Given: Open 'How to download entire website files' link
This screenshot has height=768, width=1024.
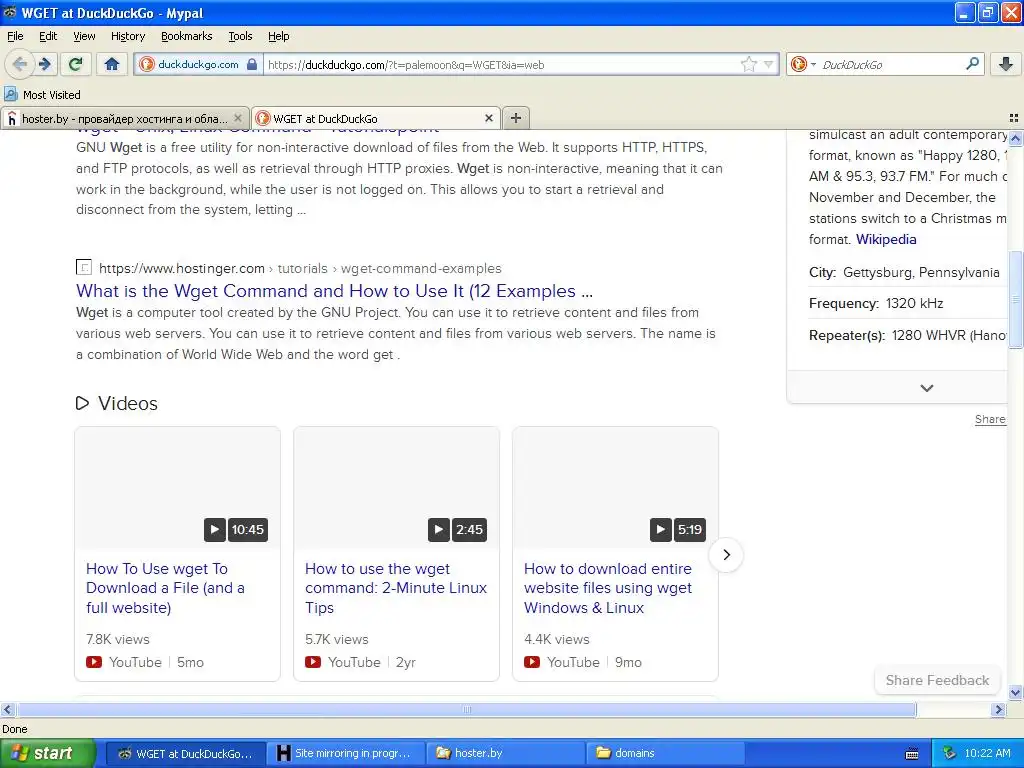Looking at the screenshot, I should [x=608, y=588].
